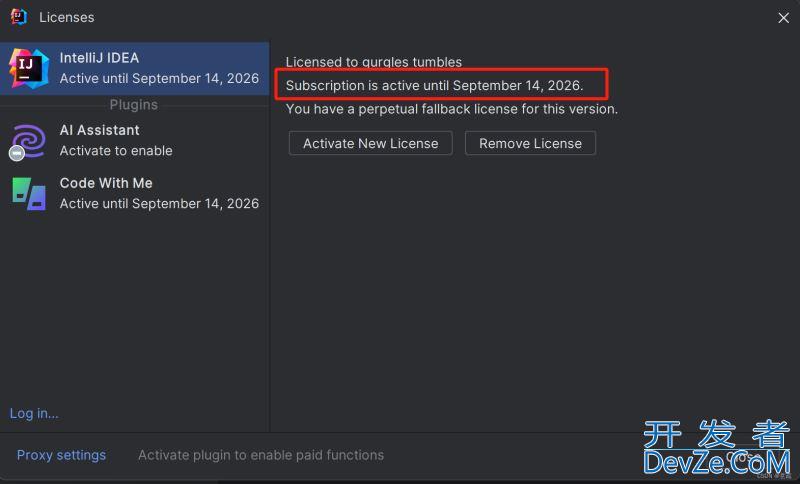Screen dimensions: 800x484
Task: Click the Code With Me icon
Action: pos(29,193)
